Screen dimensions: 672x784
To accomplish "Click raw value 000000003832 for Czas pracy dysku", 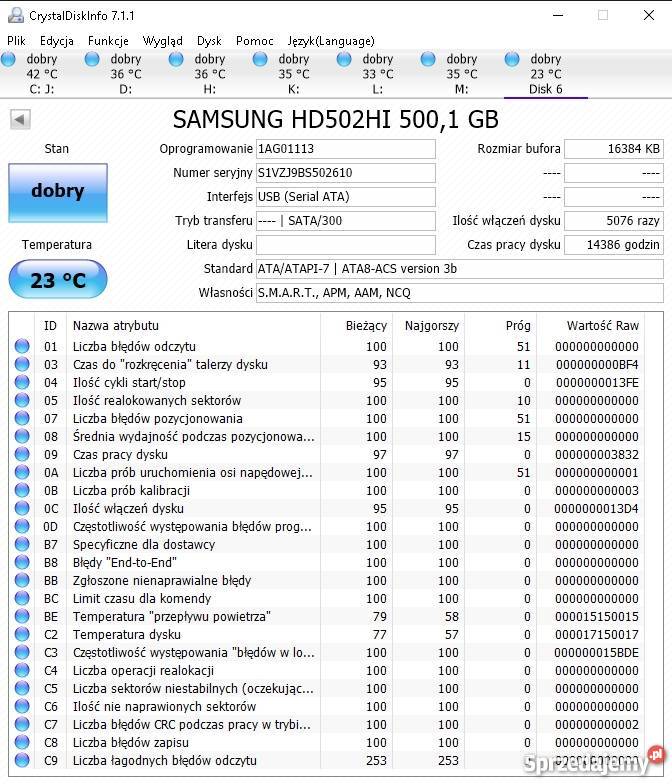I will pyautogui.click(x=596, y=454).
